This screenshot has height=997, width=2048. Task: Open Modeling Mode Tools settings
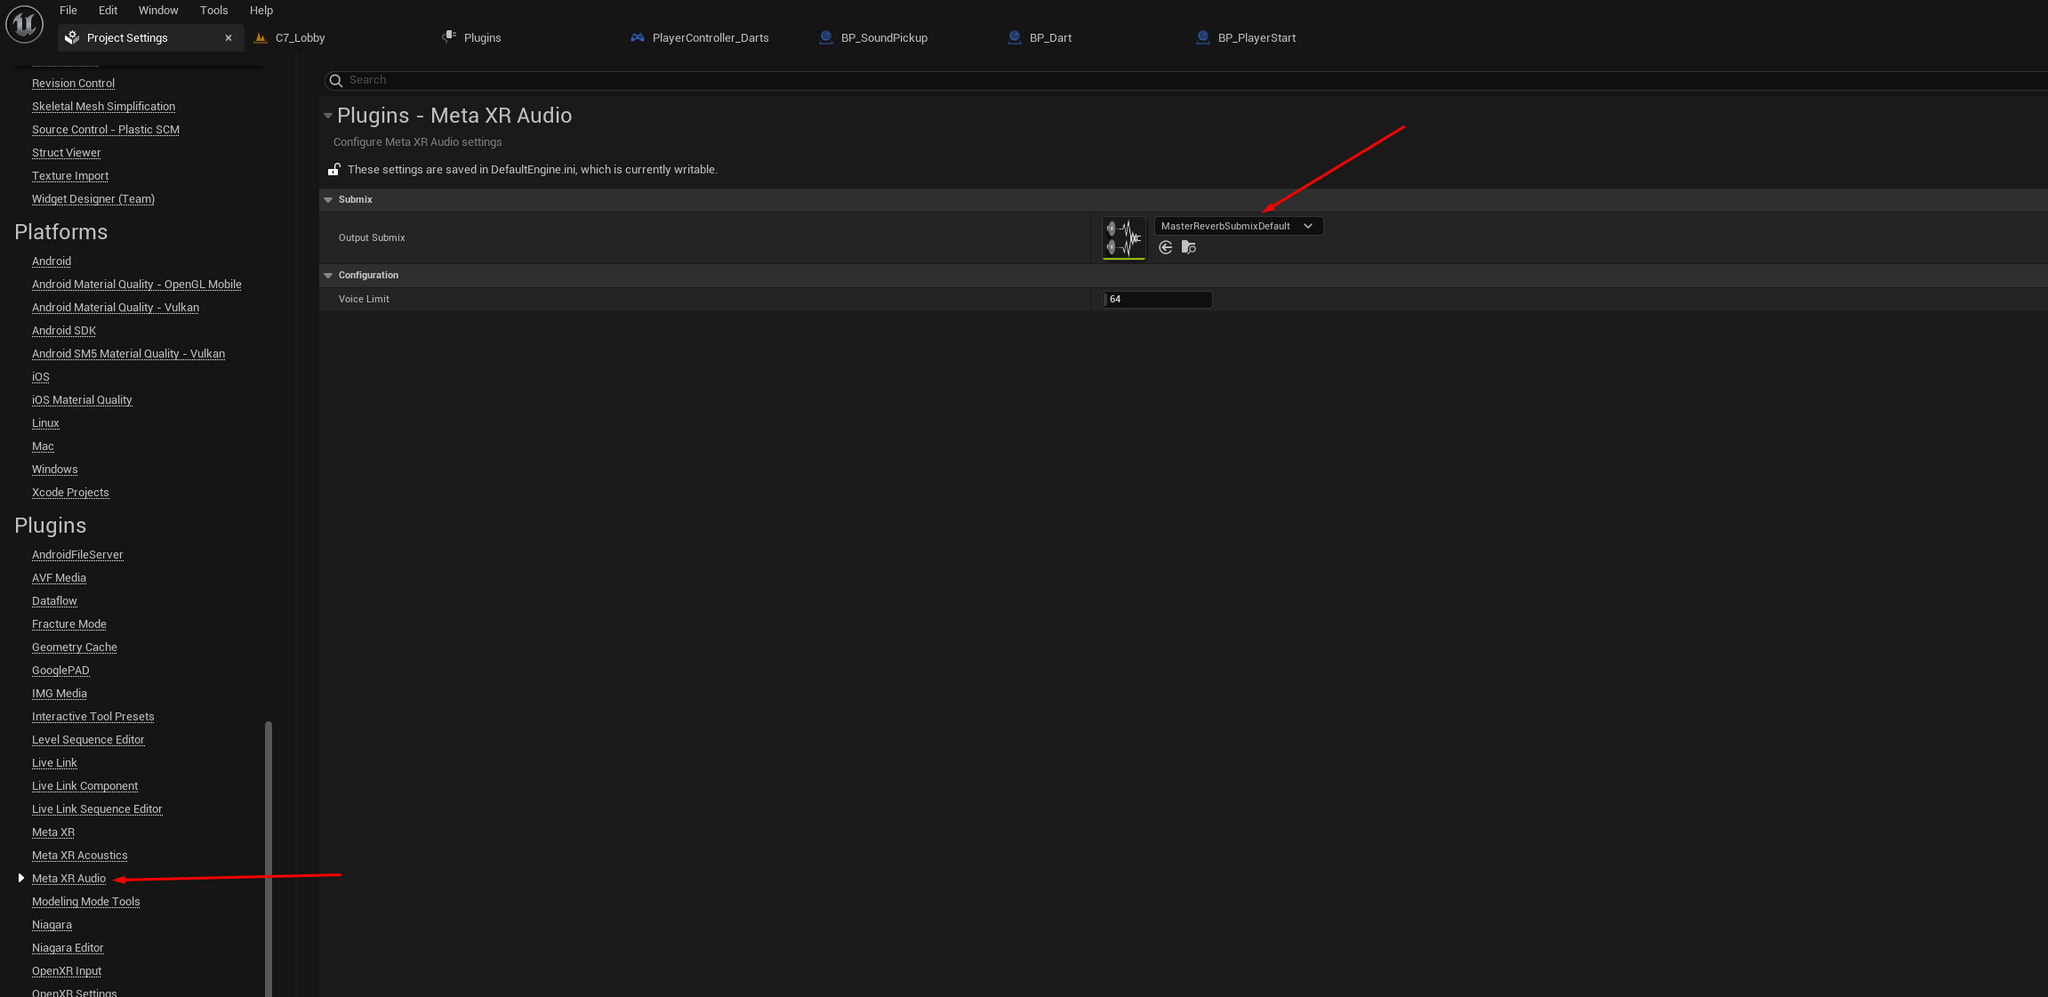pyautogui.click(x=86, y=902)
